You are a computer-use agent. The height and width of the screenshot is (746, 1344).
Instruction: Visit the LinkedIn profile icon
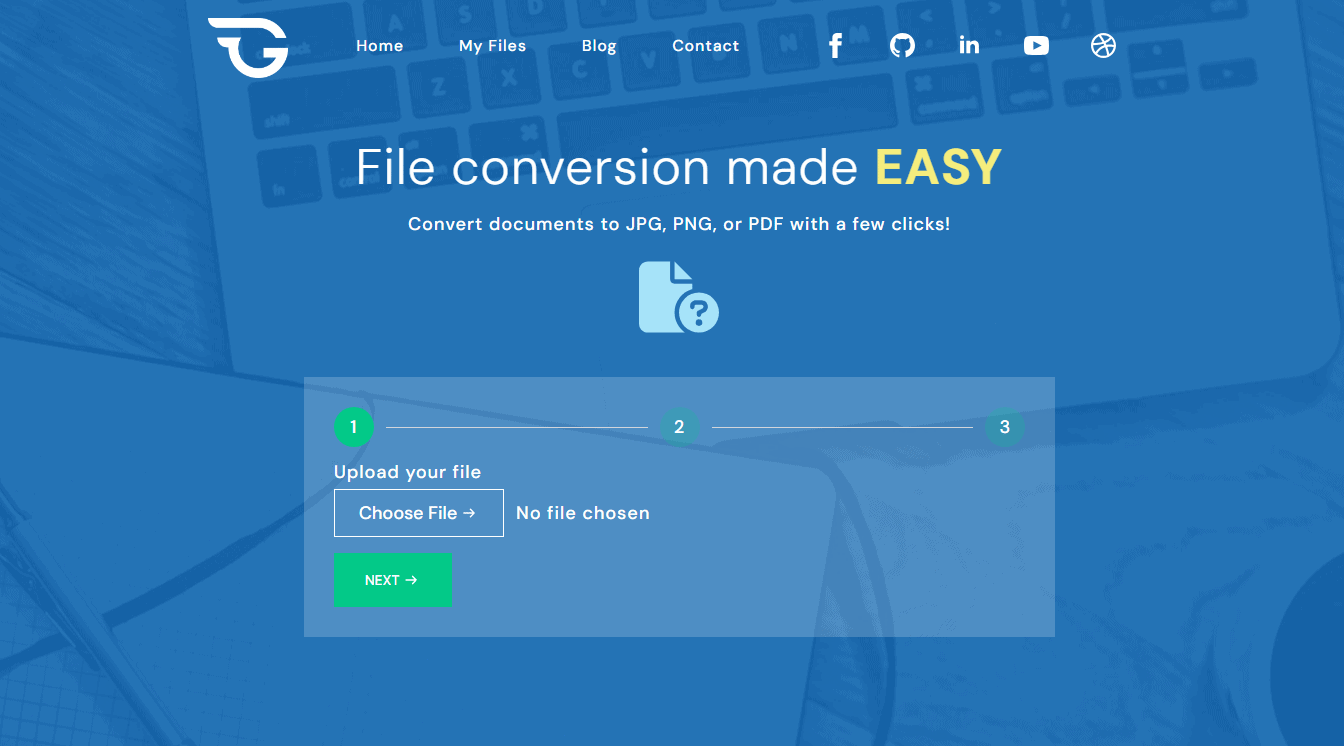pos(969,45)
